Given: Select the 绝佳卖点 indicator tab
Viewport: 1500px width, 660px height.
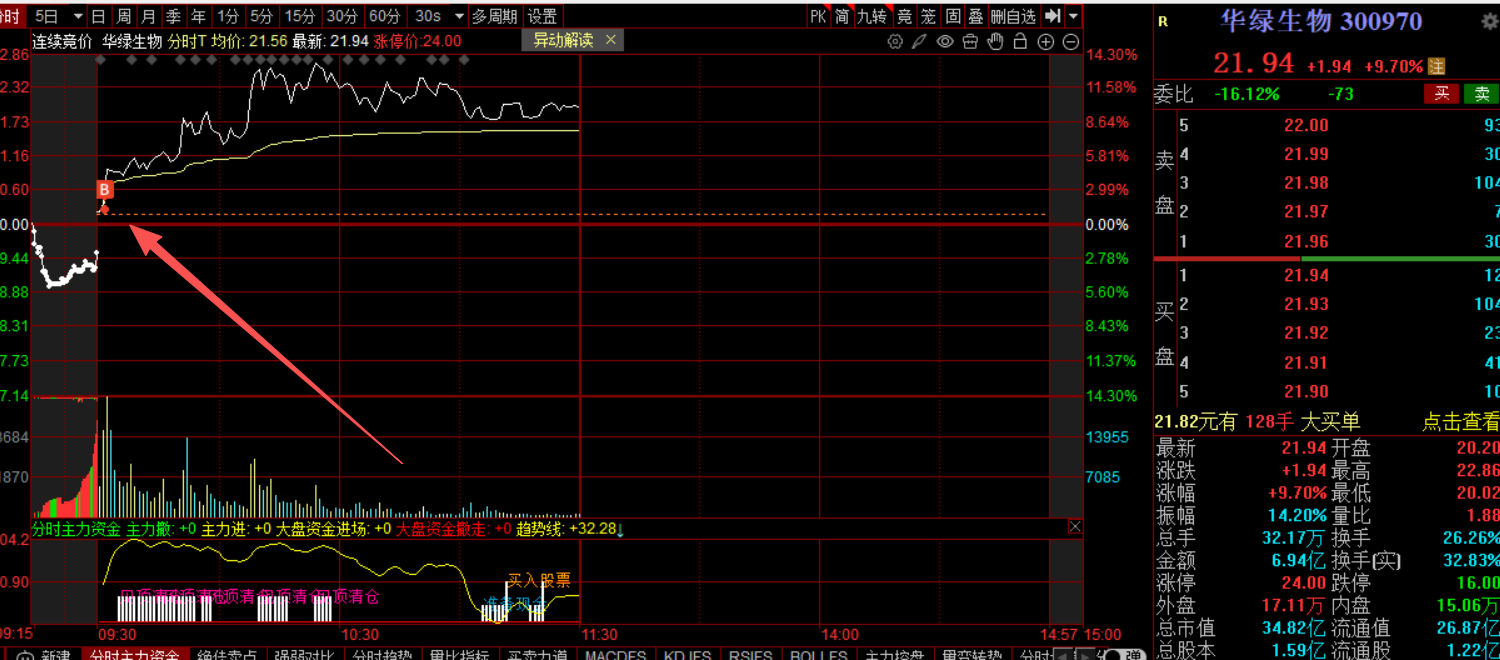Looking at the screenshot, I should (228, 655).
